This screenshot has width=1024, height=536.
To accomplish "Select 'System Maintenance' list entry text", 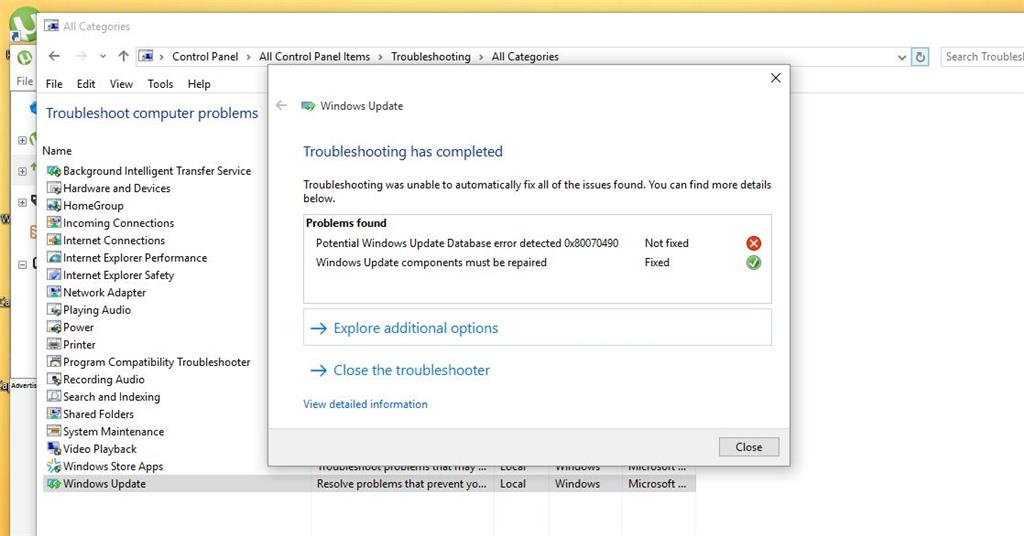I will pos(114,432).
